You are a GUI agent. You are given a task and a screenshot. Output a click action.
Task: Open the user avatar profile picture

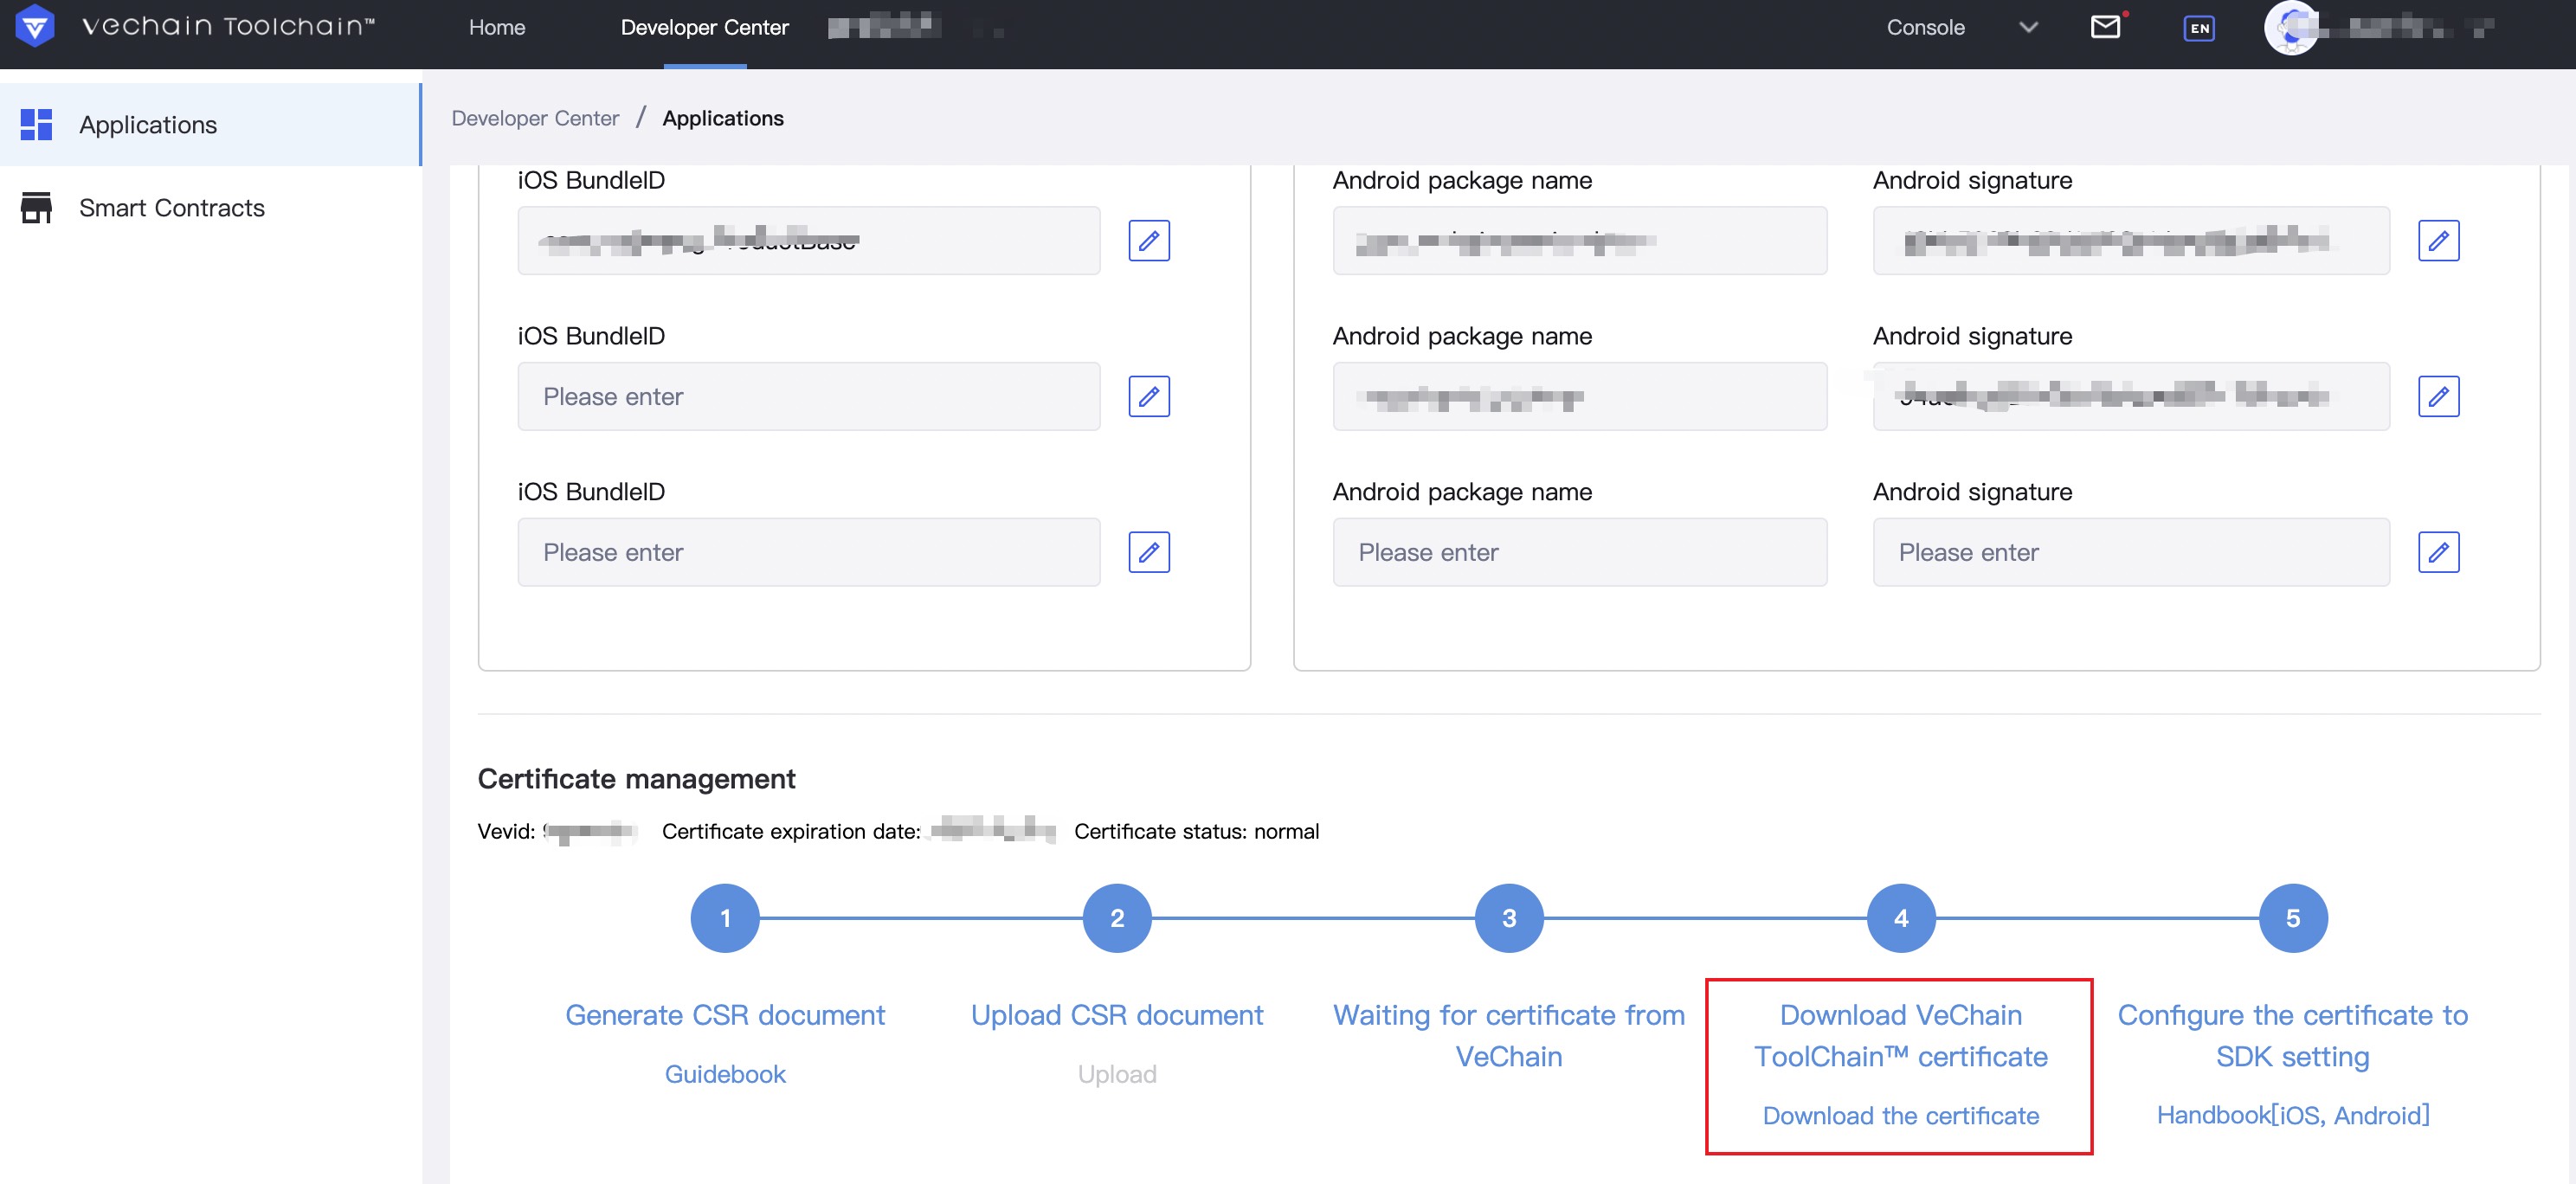[2291, 28]
